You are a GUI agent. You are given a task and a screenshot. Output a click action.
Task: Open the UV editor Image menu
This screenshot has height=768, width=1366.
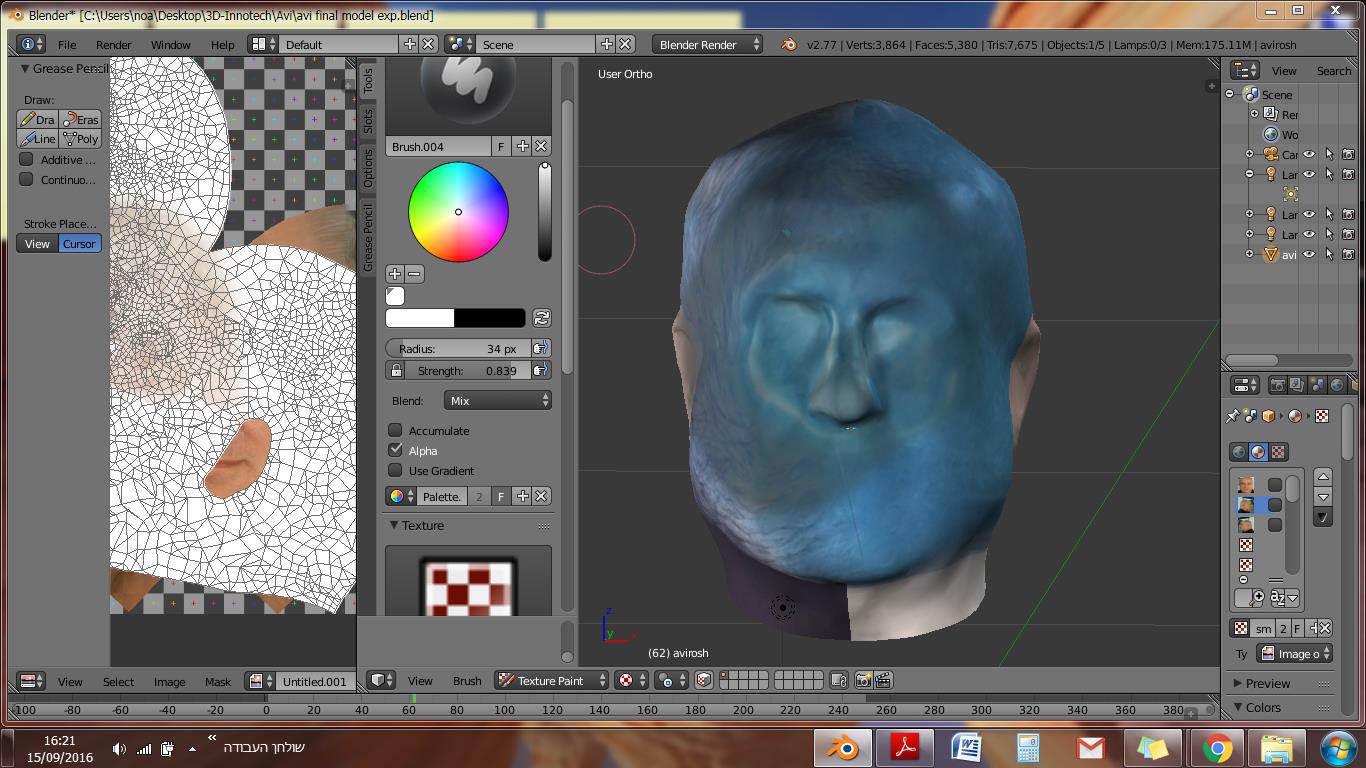coord(169,682)
